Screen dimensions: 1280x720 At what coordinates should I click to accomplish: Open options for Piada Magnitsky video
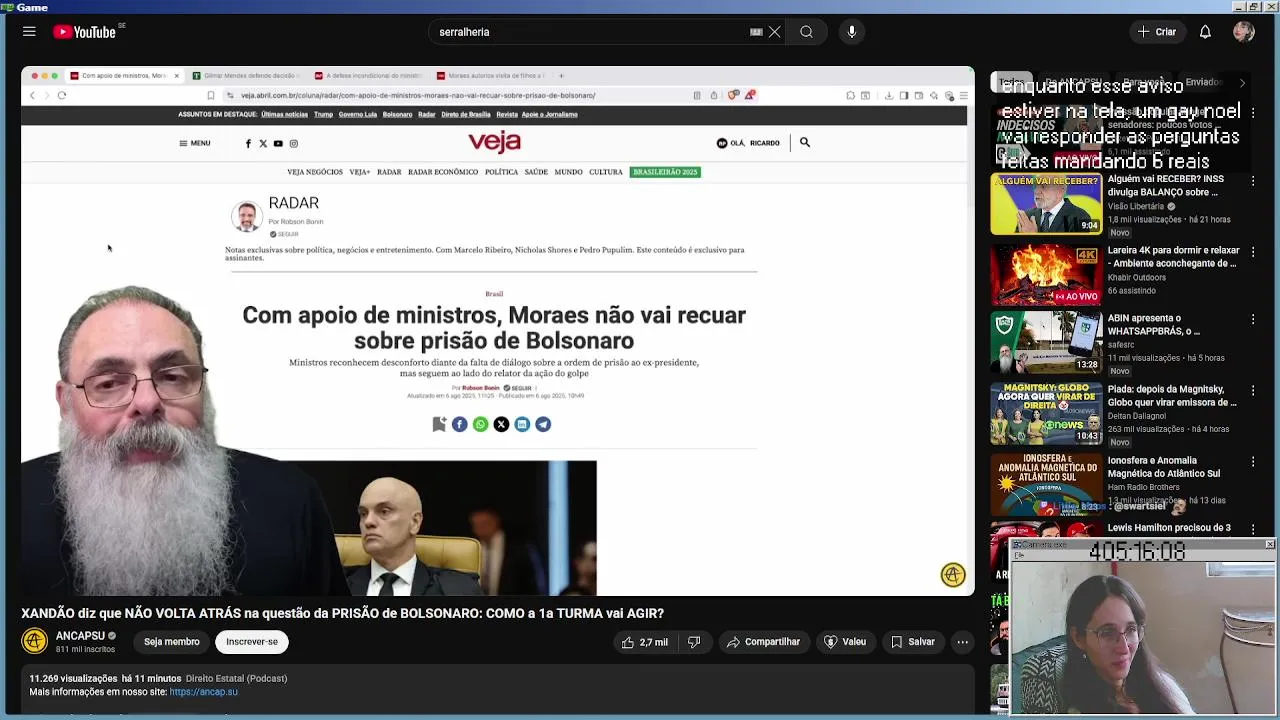1253,391
